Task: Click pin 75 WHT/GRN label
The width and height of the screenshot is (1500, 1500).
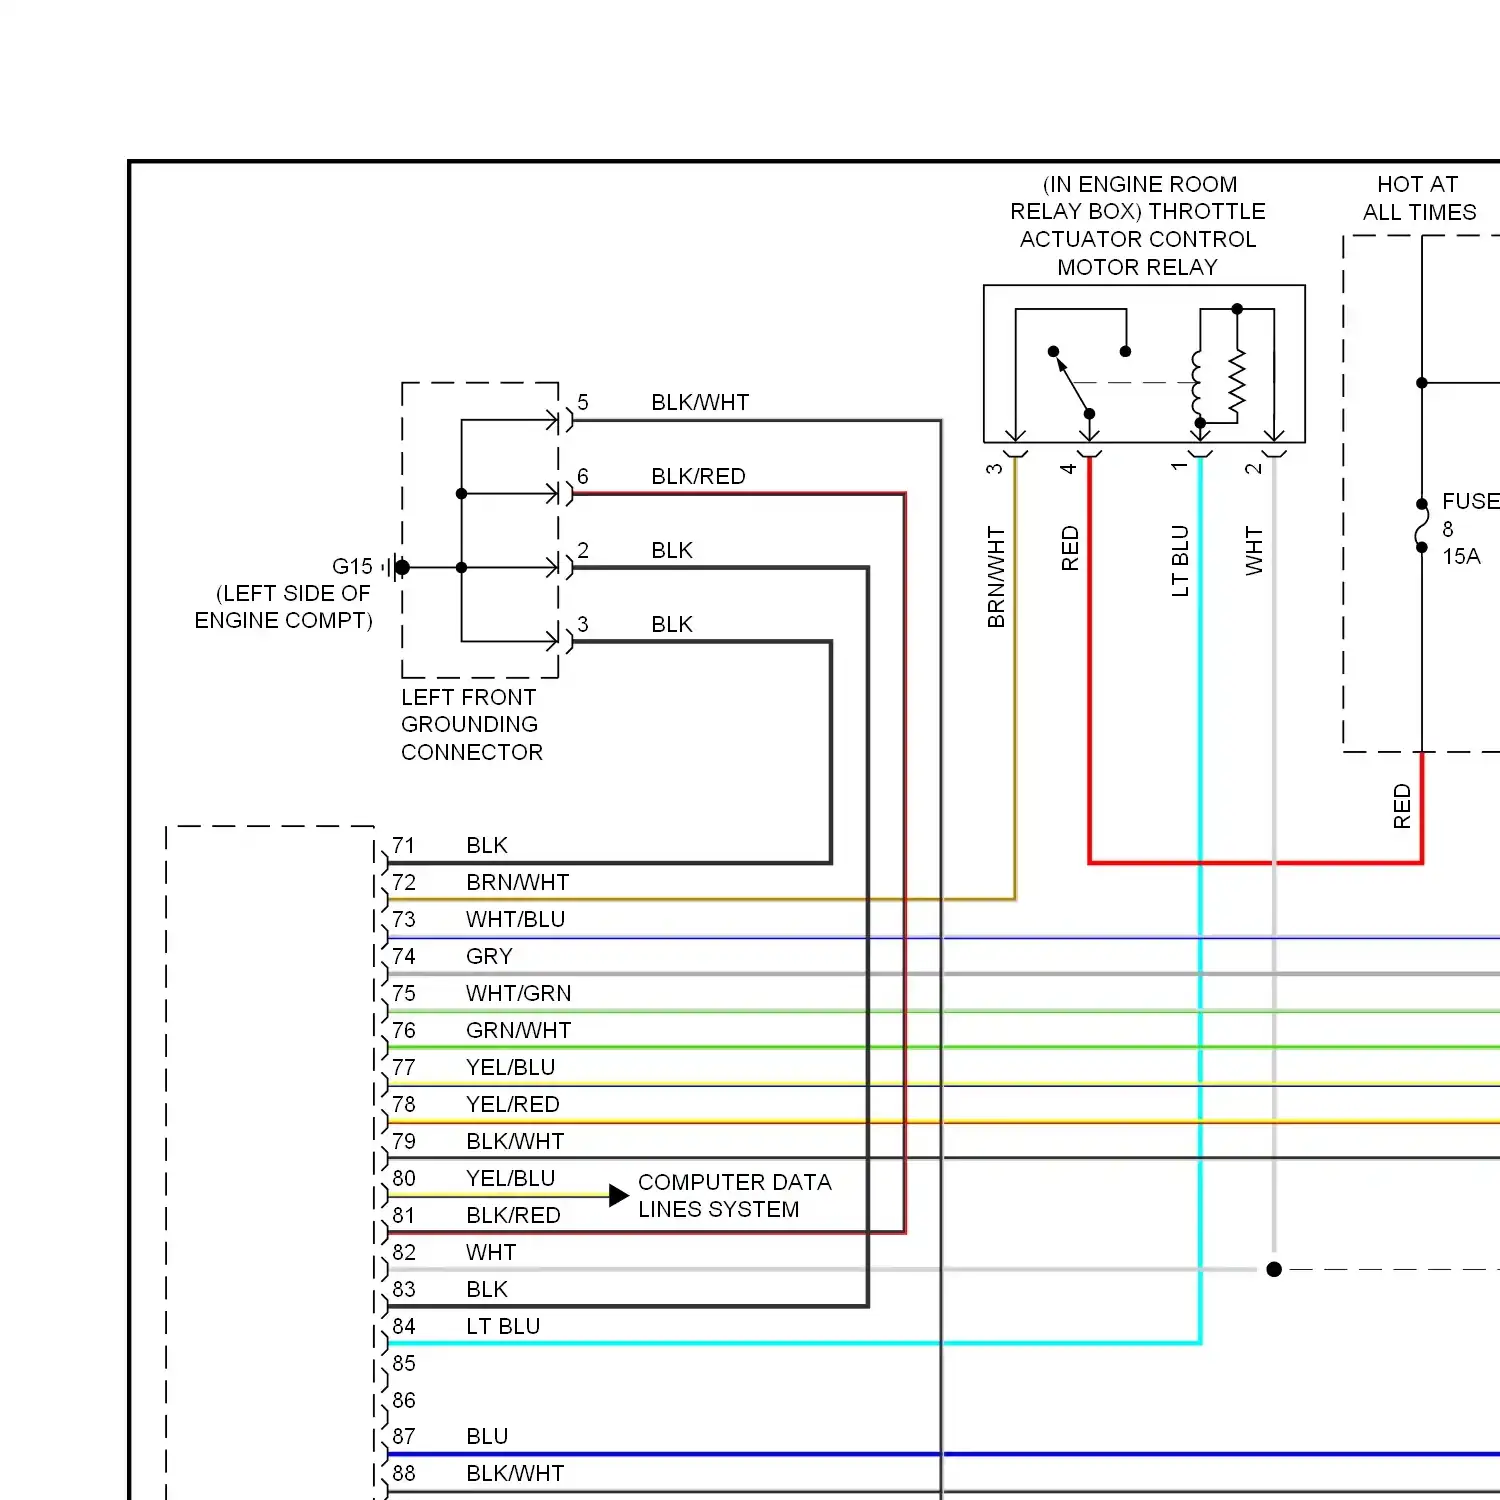Action: (519, 993)
